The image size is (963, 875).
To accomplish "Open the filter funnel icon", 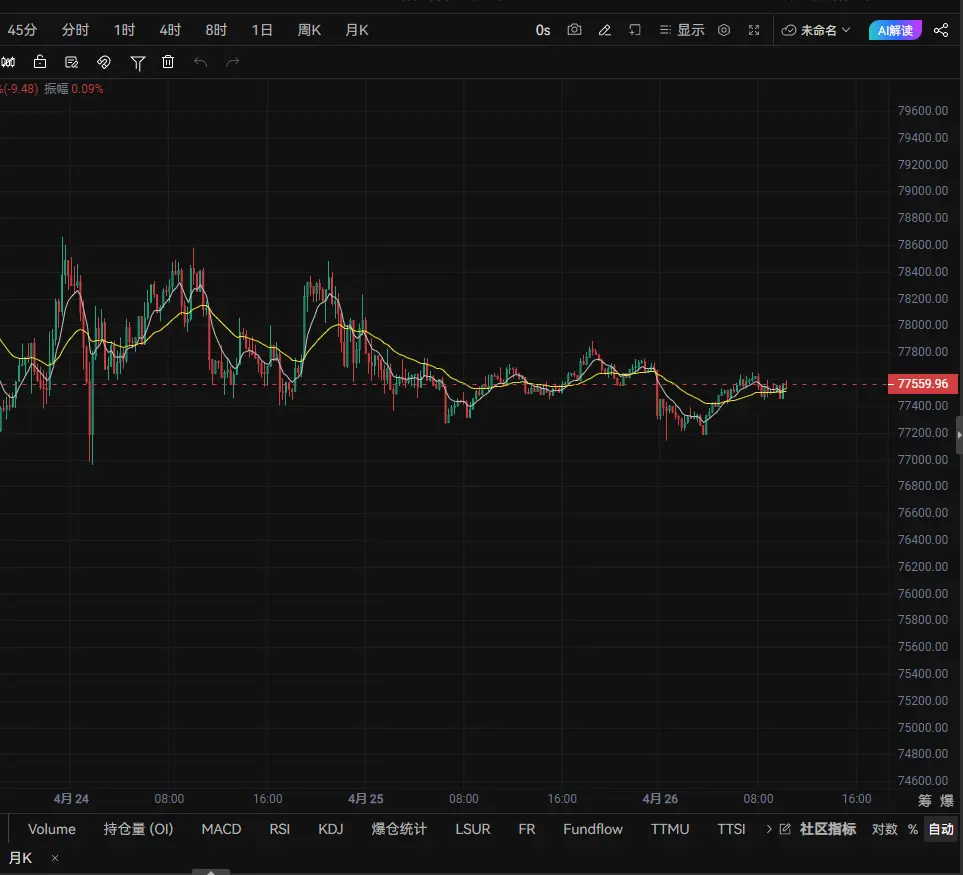I will 138,63.
